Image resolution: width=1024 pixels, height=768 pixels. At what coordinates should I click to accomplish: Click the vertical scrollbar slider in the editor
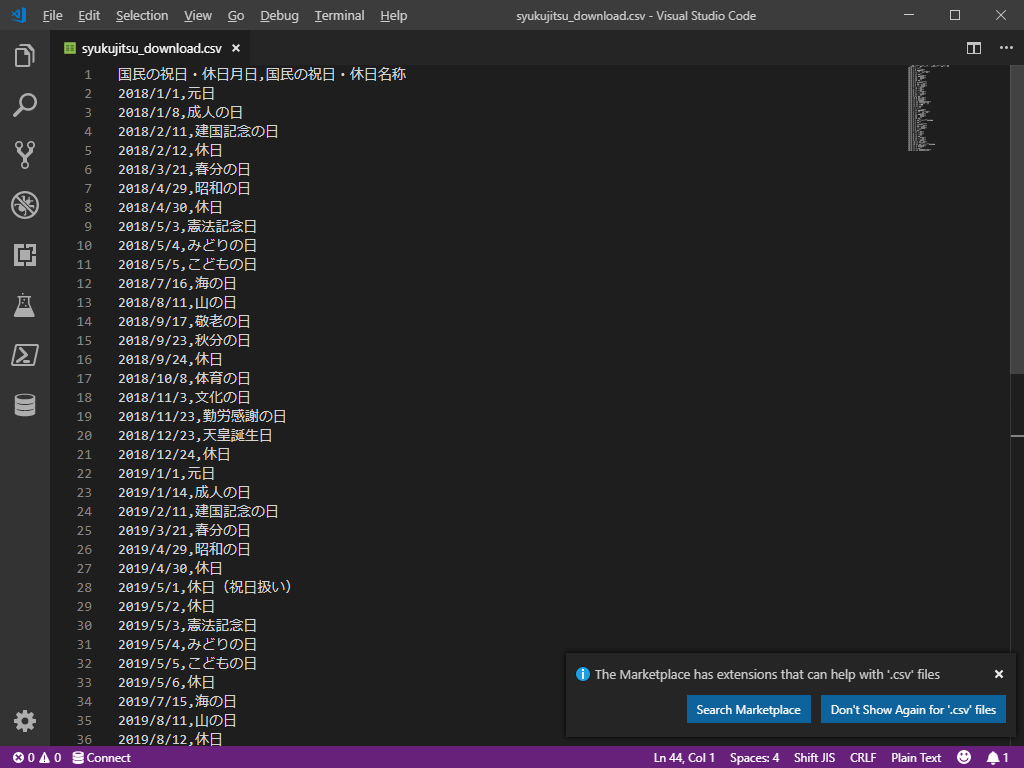tap(1017, 220)
